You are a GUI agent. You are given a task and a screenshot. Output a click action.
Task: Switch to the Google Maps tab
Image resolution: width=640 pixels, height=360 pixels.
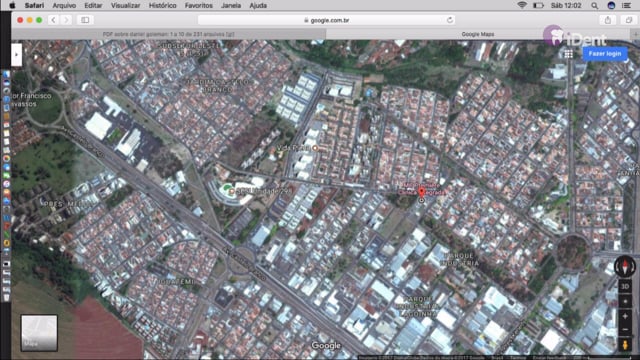pyautogui.click(x=478, y=34)
